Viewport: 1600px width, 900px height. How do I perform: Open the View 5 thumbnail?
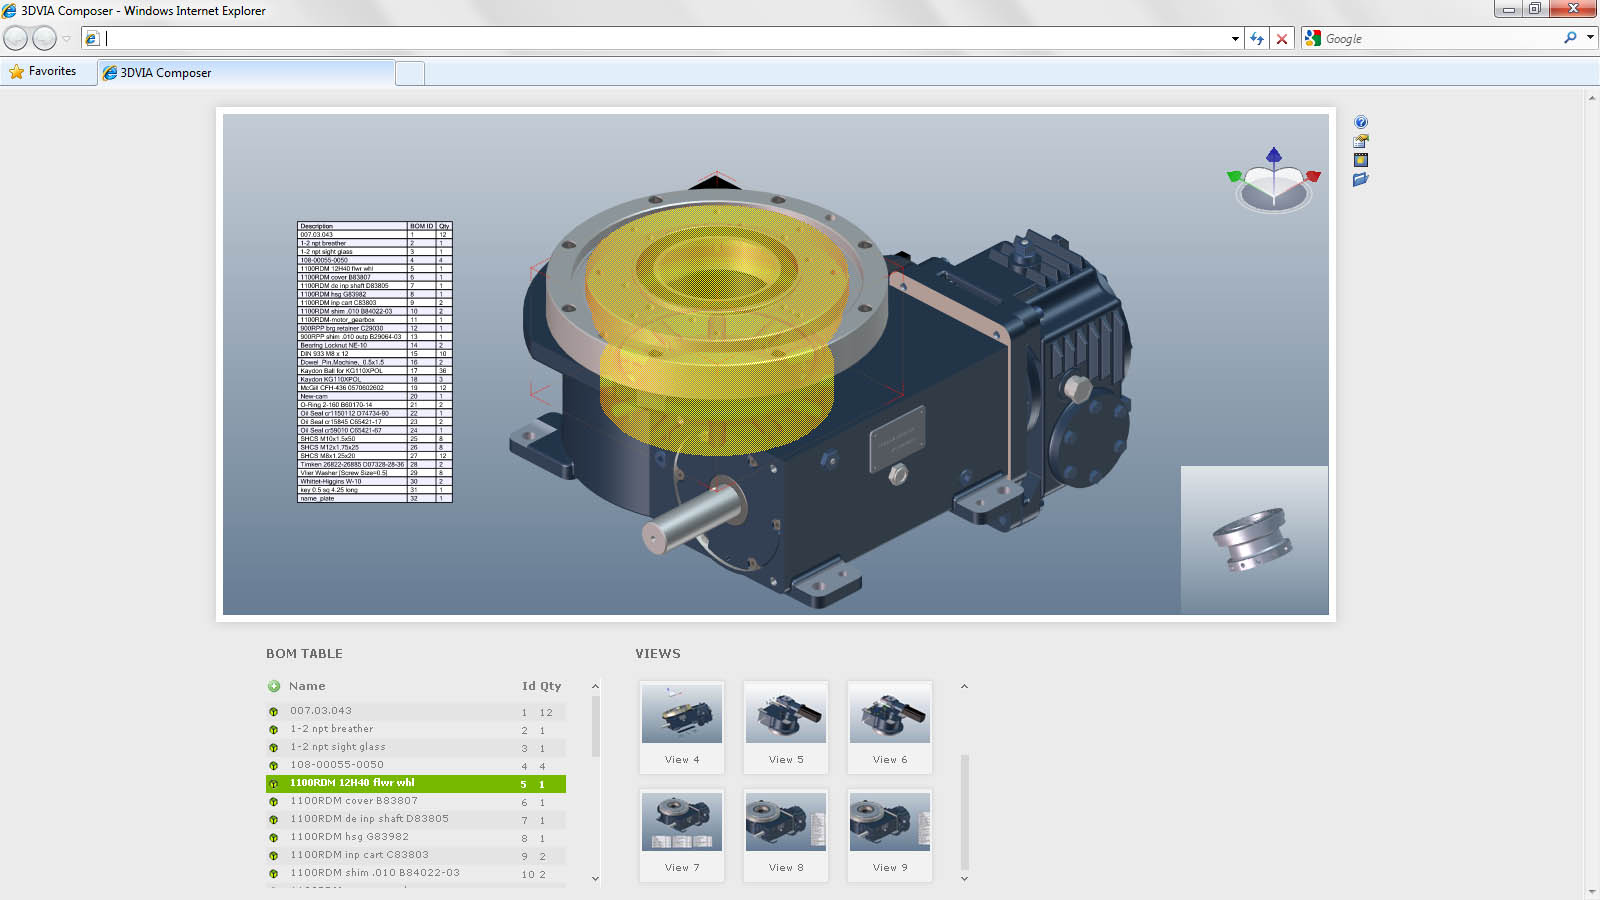coord(786,727)
